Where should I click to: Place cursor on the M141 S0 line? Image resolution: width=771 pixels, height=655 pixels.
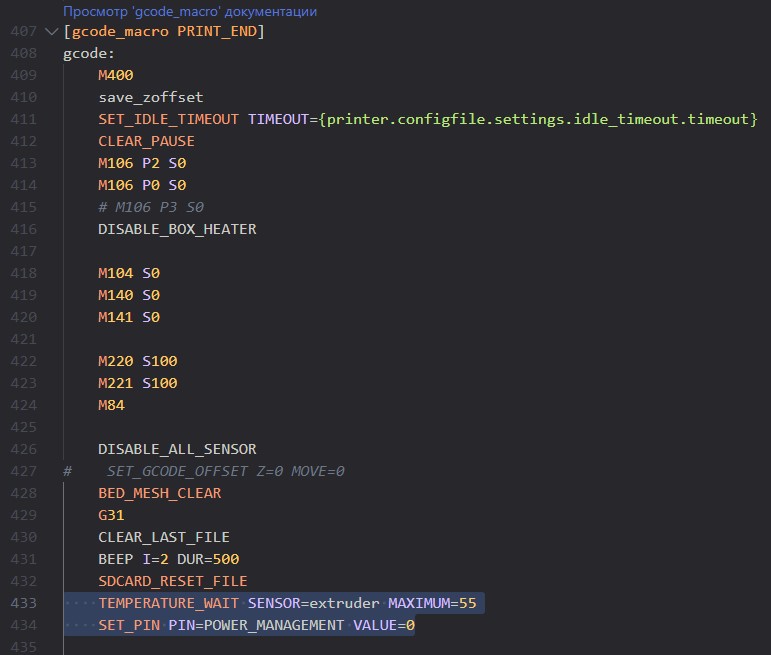pos(129,318)
